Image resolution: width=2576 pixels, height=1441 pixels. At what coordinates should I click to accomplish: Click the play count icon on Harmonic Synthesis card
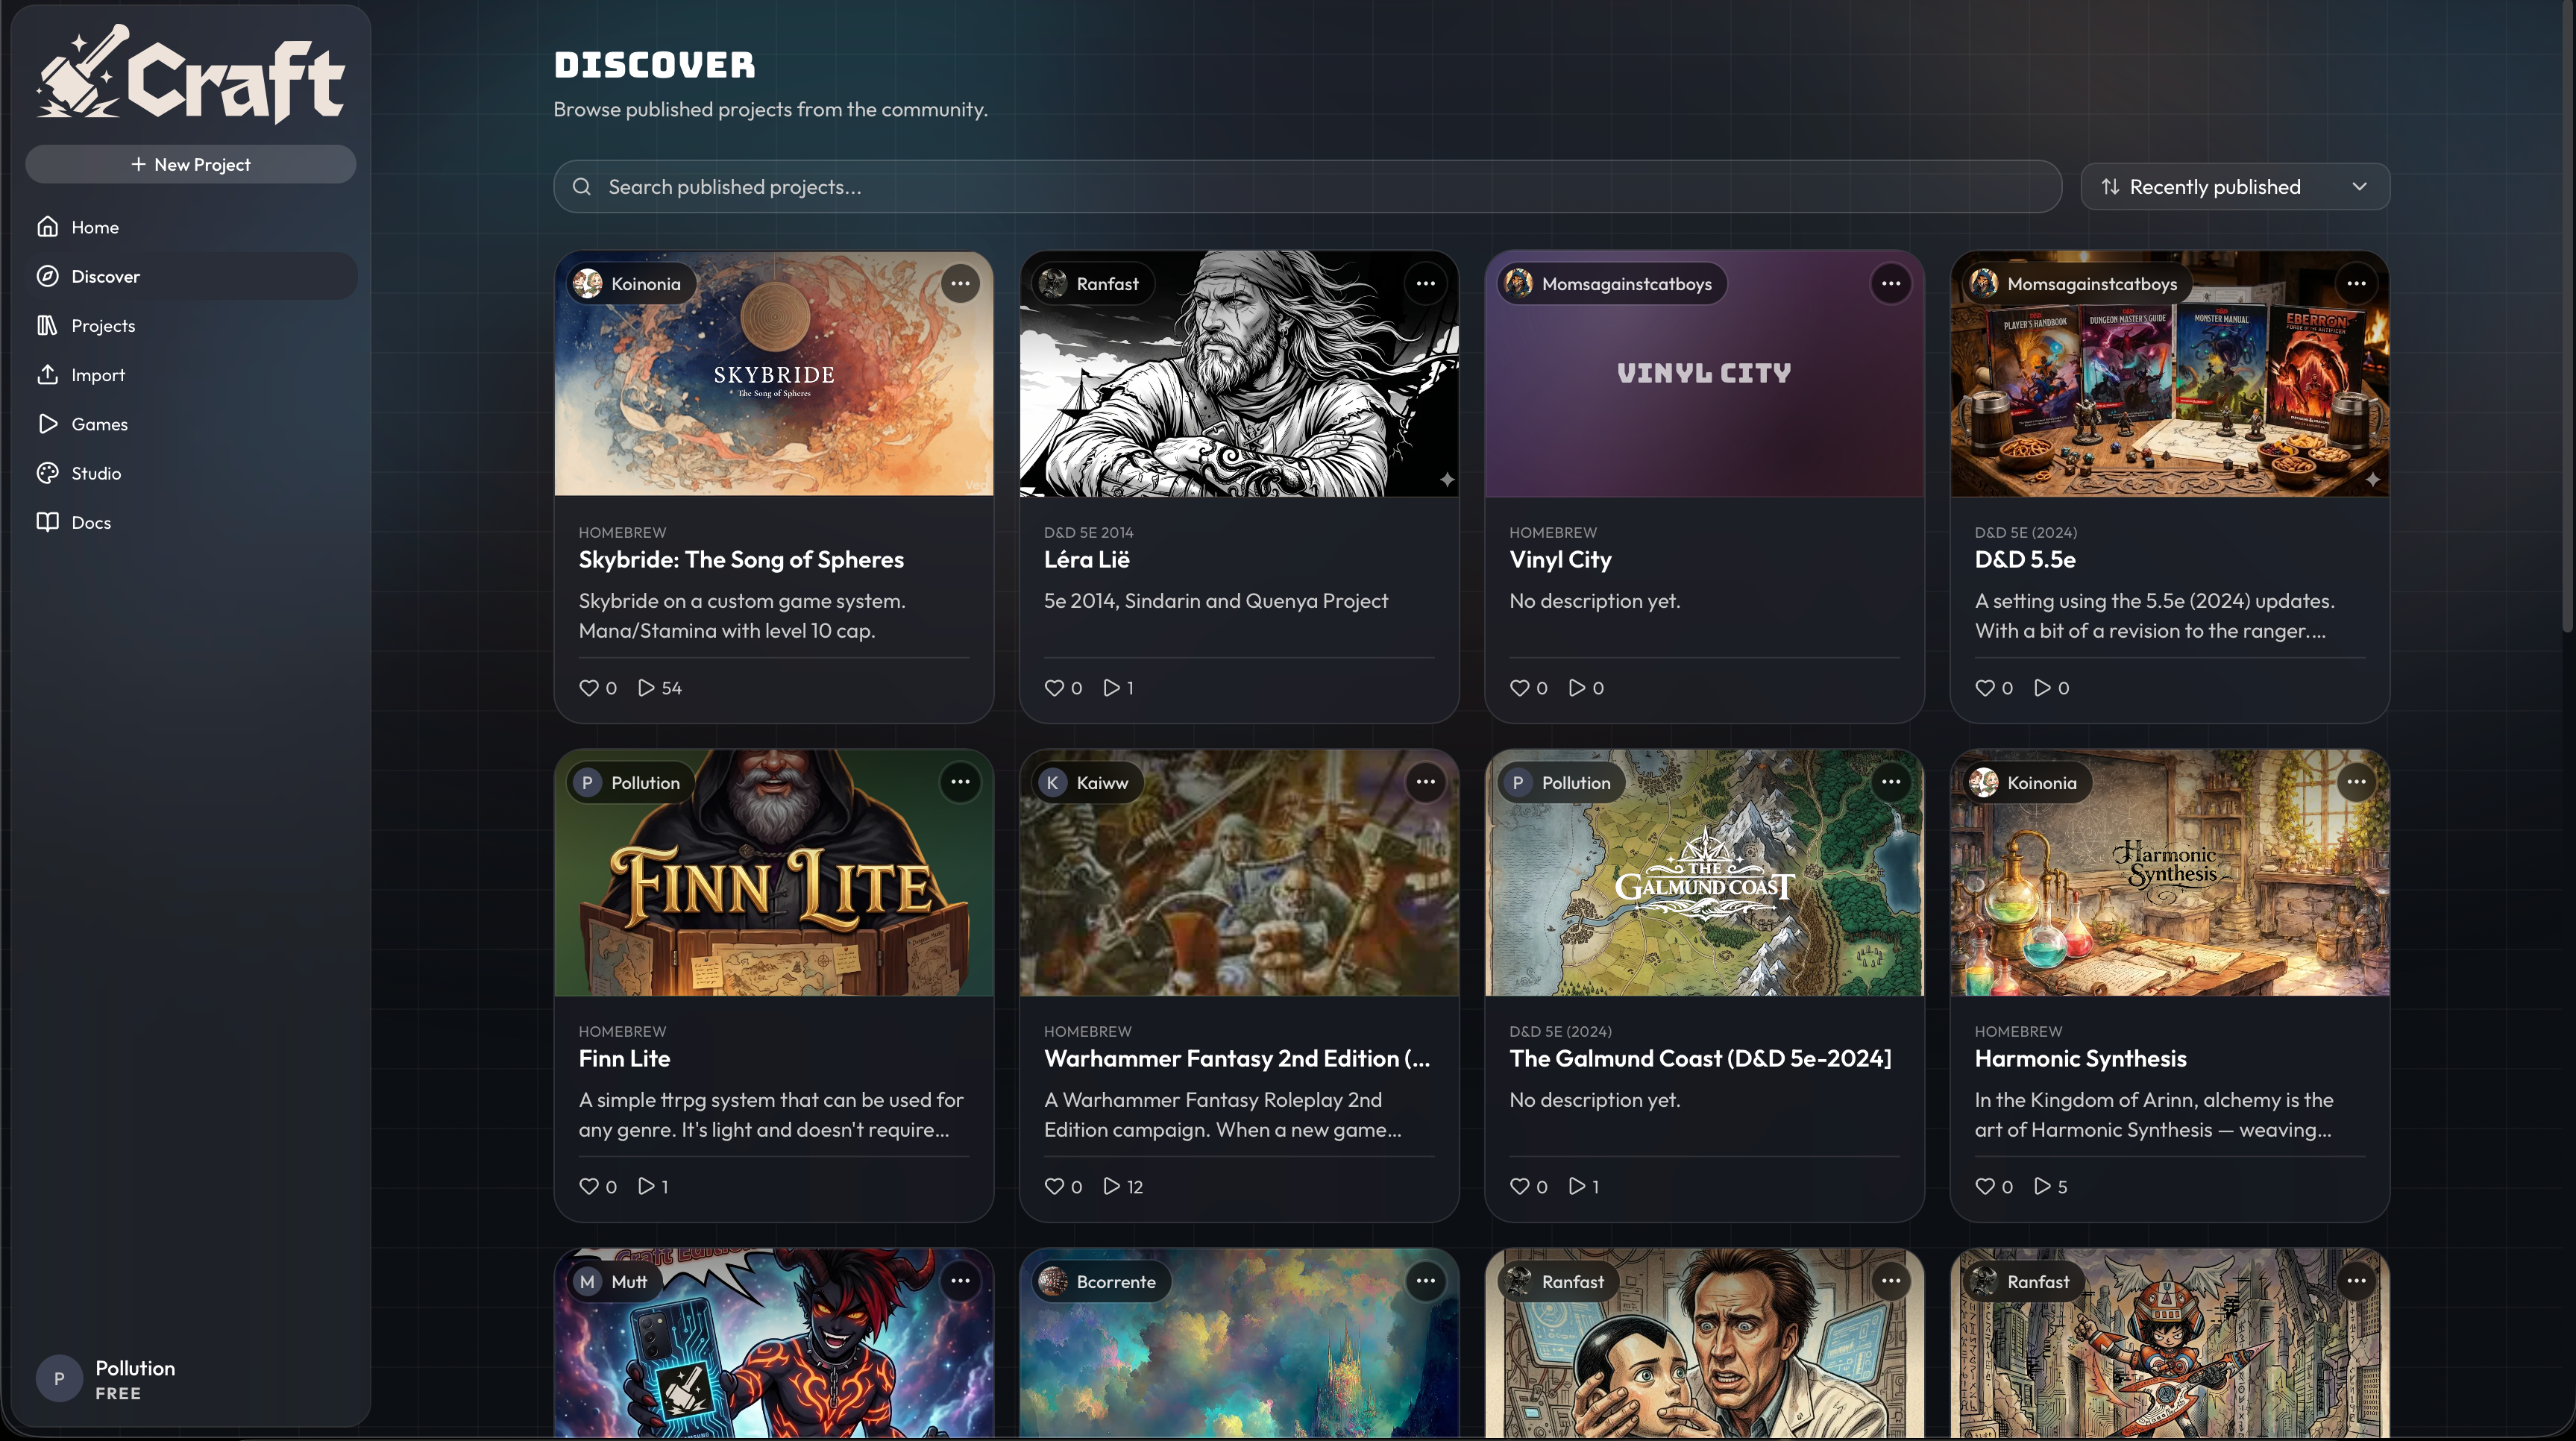(2043, 1186)
